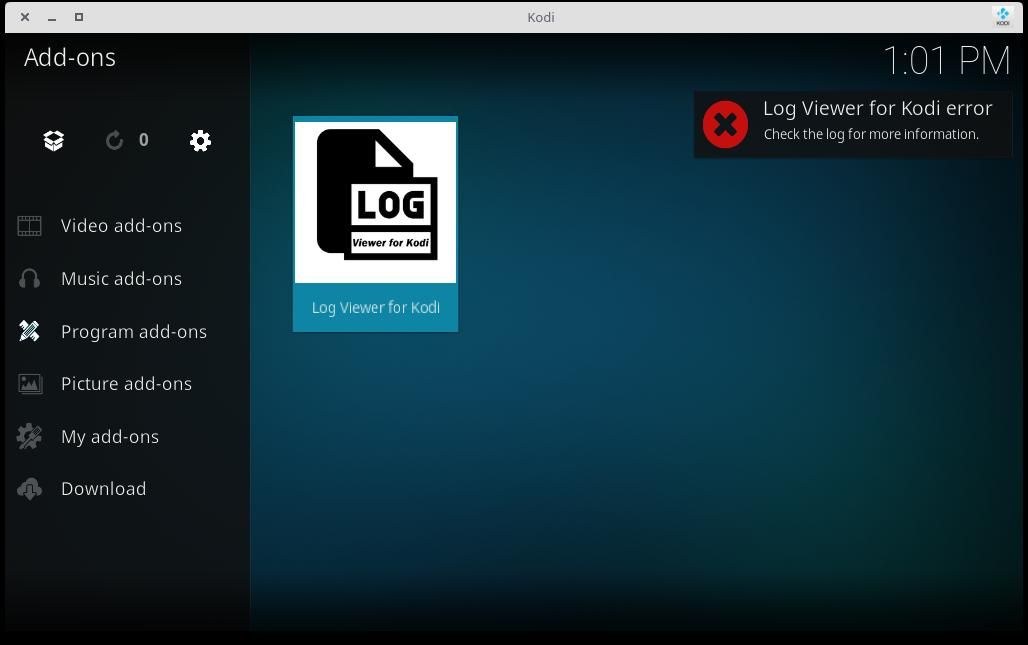Click the refresh repositories icon
The width and height of the screenshot is (1028, 645).
[113, 140]
